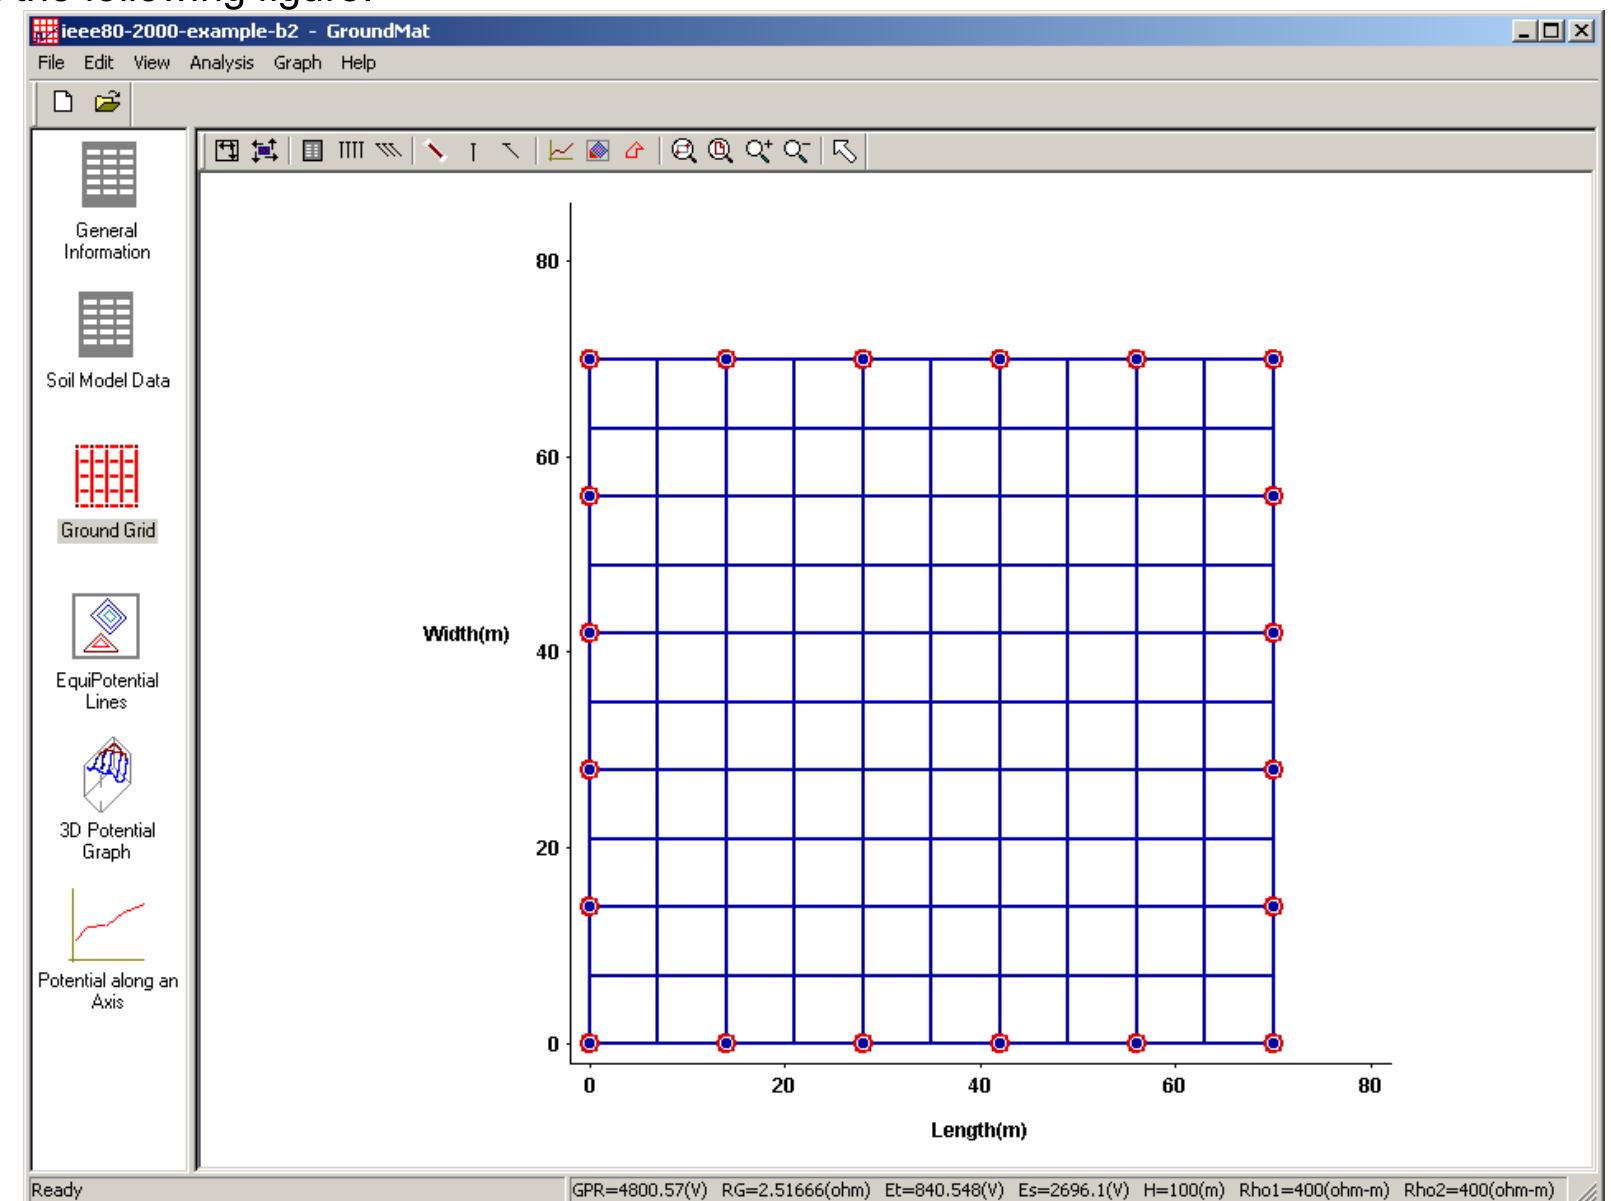This screenshot has height=1201, width=1611.
Task: Select the inclined rod drawing tool
Action: point(508,151)
